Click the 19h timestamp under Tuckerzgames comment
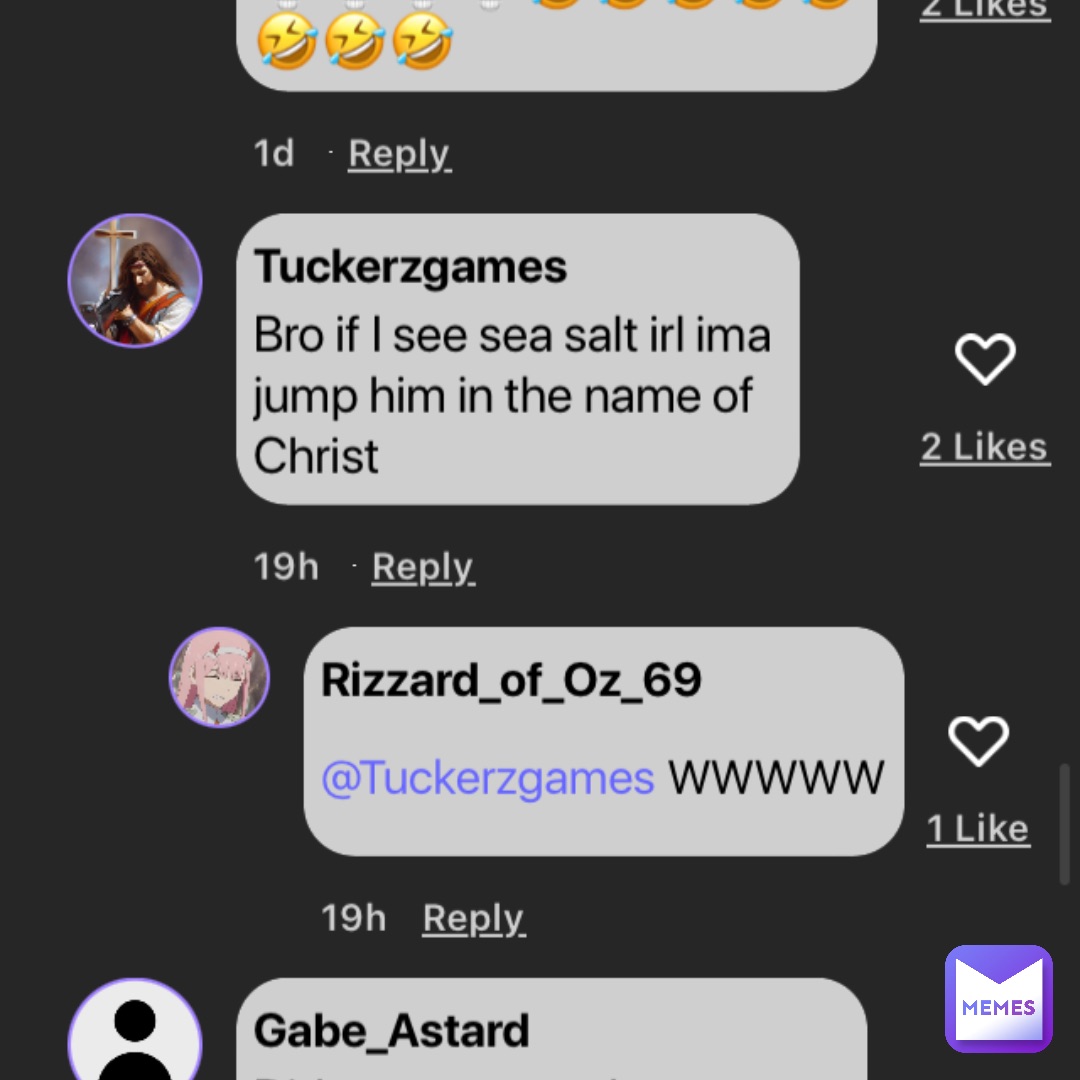The width and height of the screenshot is (1080, 1080). 286,567
